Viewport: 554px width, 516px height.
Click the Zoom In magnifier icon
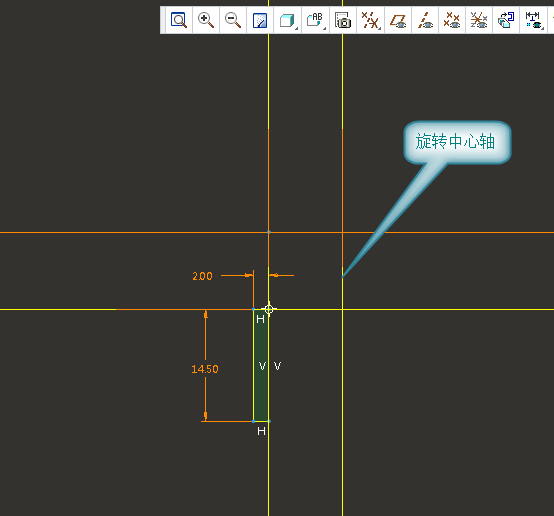tap(206, 20)
